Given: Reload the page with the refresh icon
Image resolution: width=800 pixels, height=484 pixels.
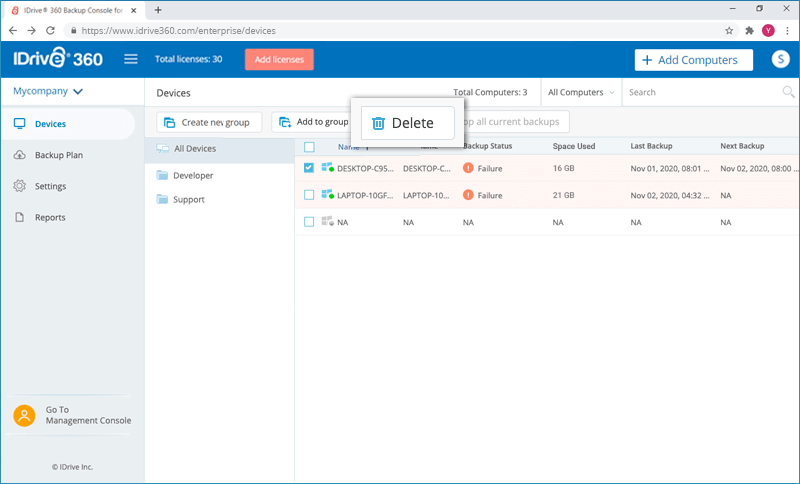Looking at the screenshot, I should pos(50,31).
